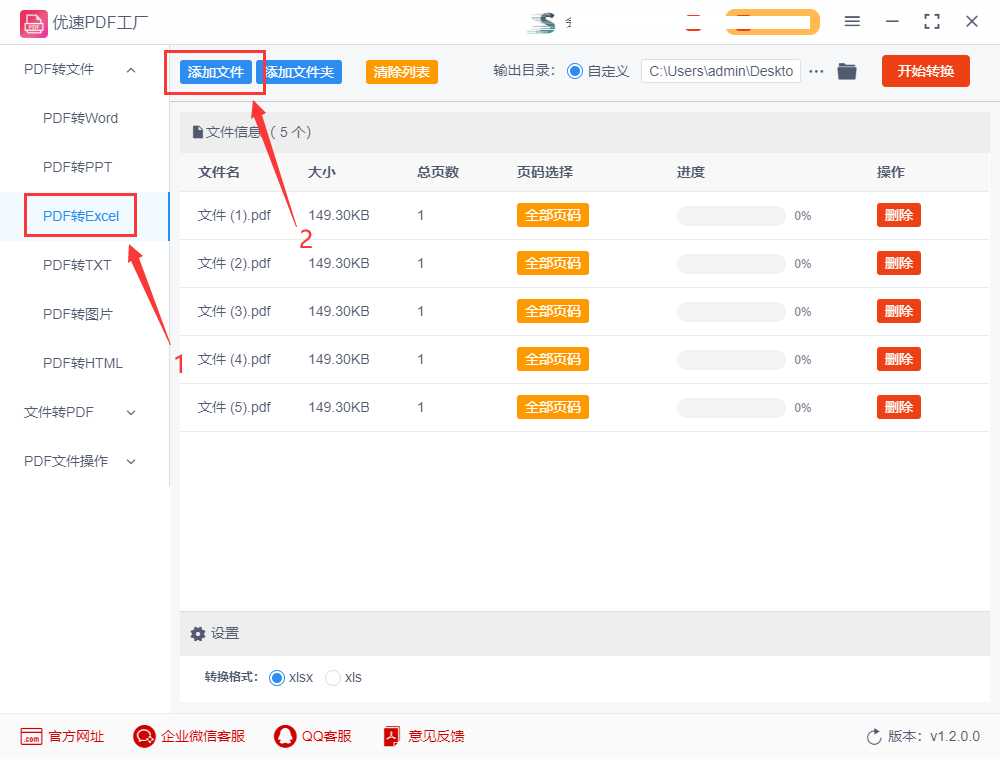The width and height of the screenshot is (1000, 760).
Task: Select file name 文件 (2).pdf
Action: tap(234, 263)
